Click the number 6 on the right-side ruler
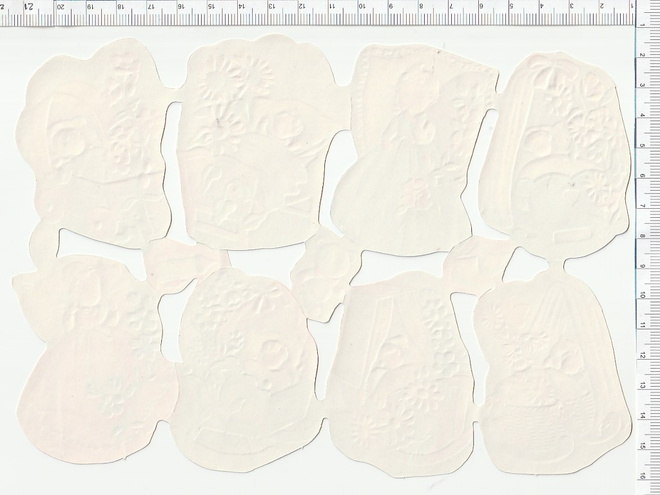This screenshot has height=495, width=660. [643, 176]
